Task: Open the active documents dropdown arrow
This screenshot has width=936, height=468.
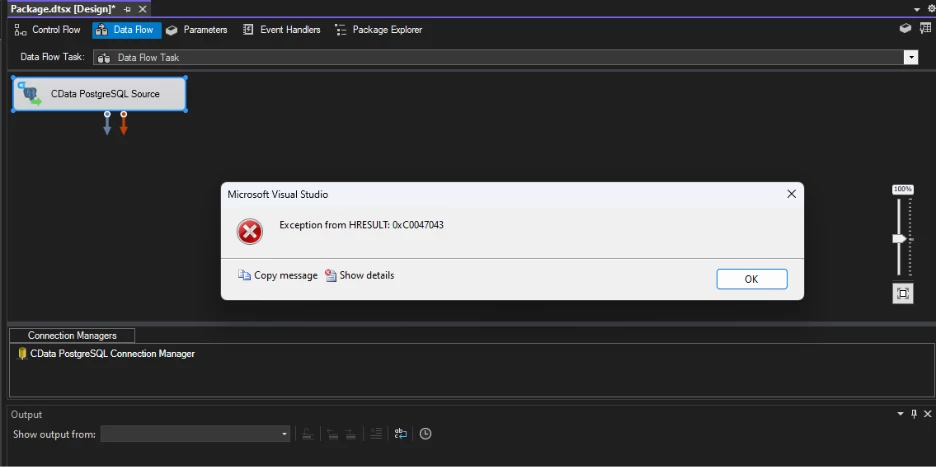Action: click(917, 10)
